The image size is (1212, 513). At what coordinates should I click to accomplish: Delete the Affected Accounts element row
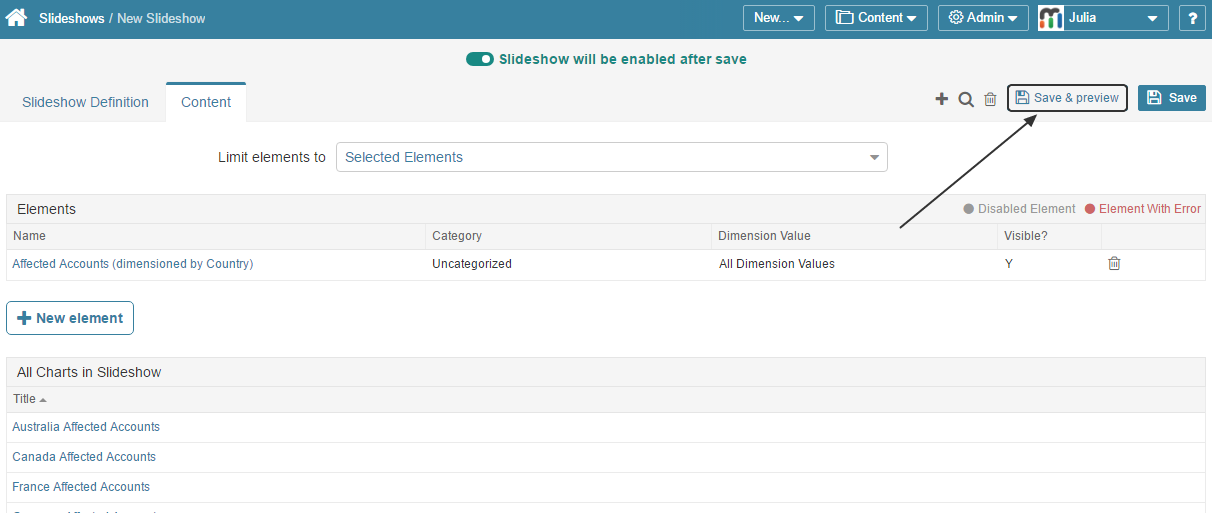pyautogui.click(x=1114, y=264)
